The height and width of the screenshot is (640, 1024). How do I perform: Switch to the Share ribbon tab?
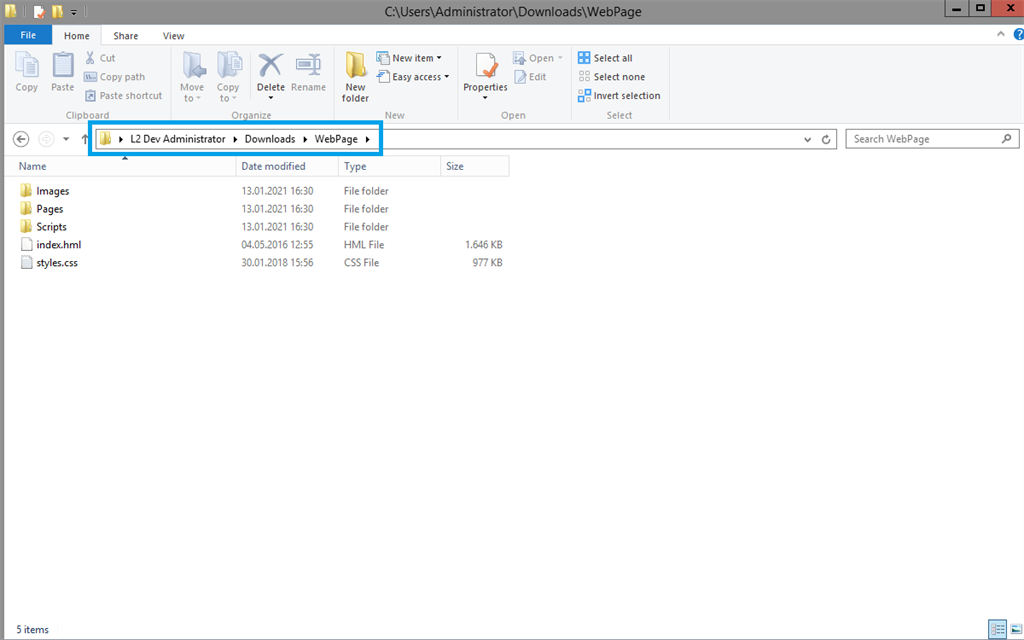(x=126, y=36)
